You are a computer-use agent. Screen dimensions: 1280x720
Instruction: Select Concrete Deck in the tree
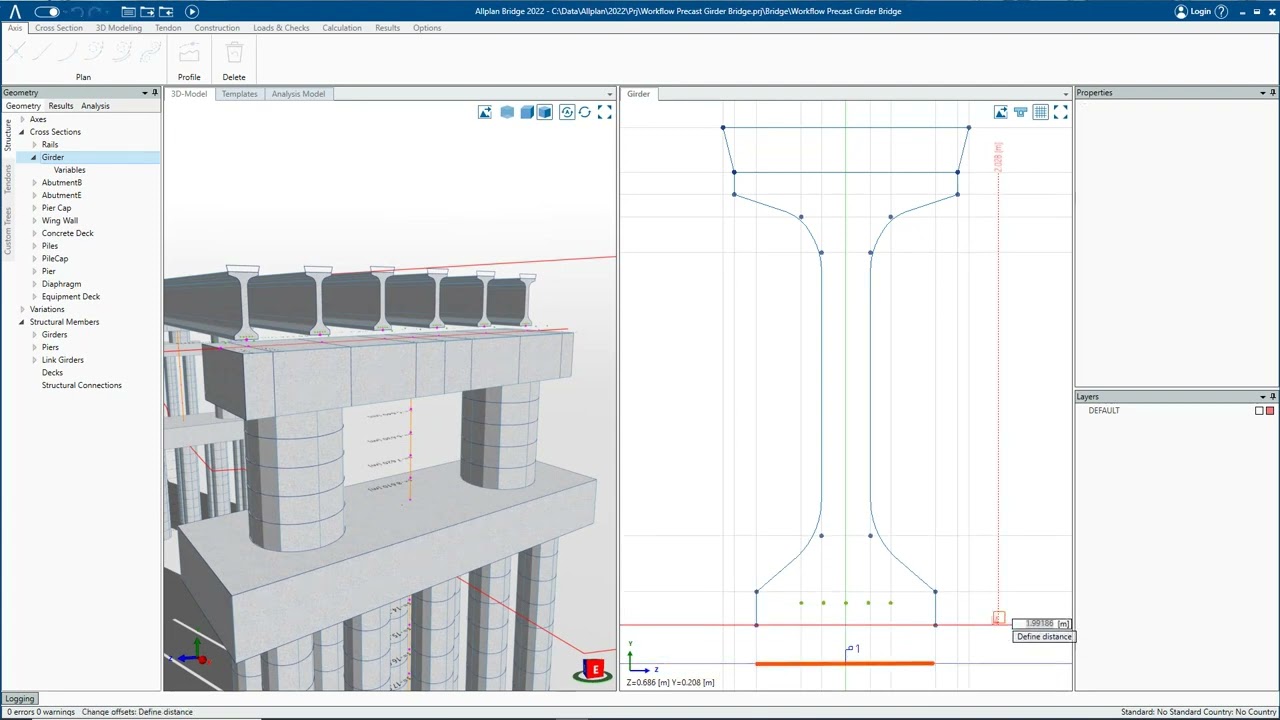(67, 233)
